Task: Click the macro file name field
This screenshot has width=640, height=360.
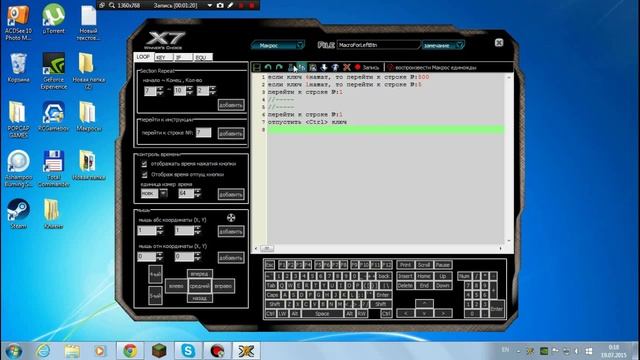Action: pos(378,45)
